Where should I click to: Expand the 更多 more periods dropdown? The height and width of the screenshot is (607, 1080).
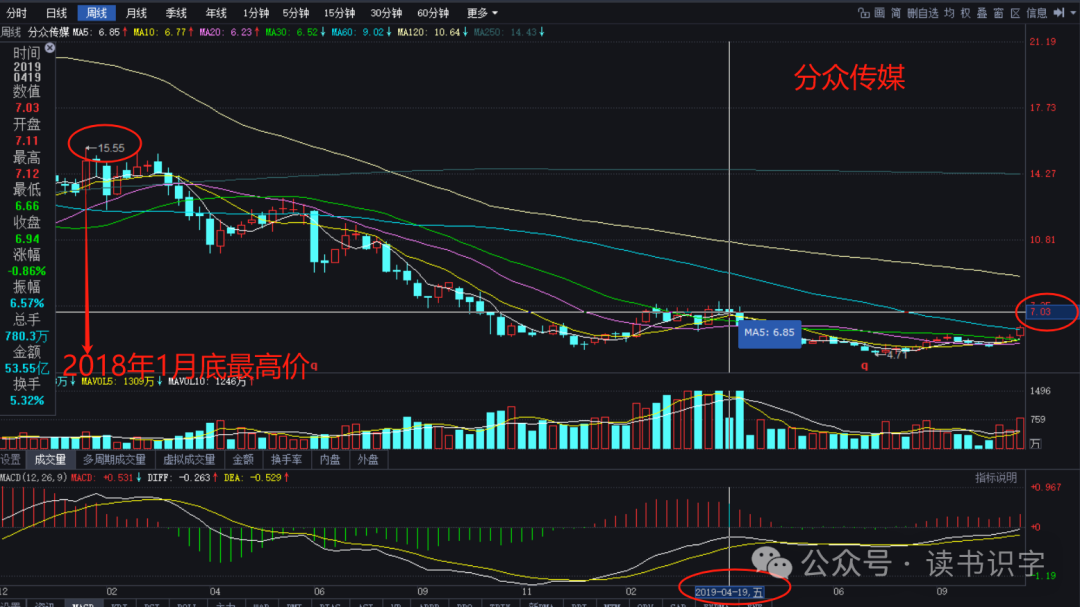[x=482, y=13]
